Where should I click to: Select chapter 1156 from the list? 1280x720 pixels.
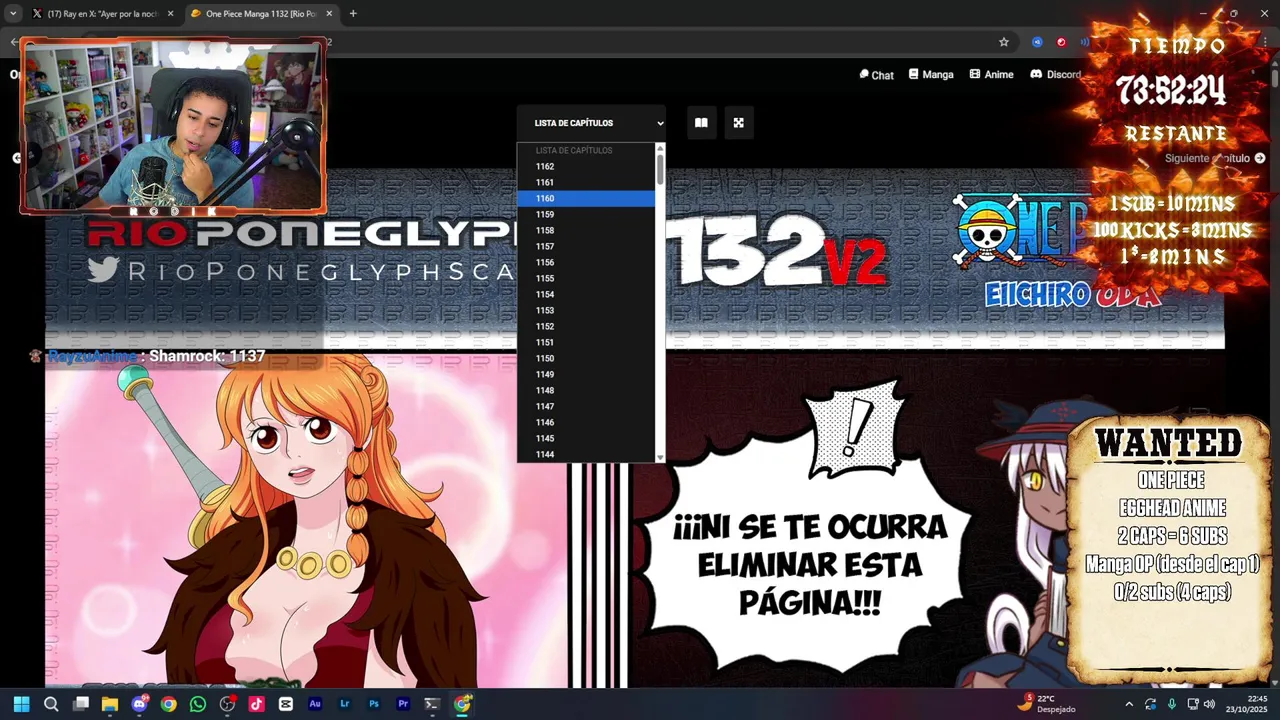pos(586,263)
